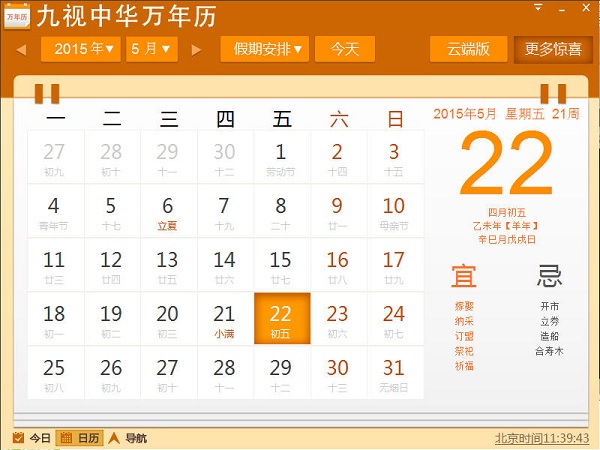Select greyed April 28 初十 cell
Screen dimensions: 600x450
coord(112,157)
